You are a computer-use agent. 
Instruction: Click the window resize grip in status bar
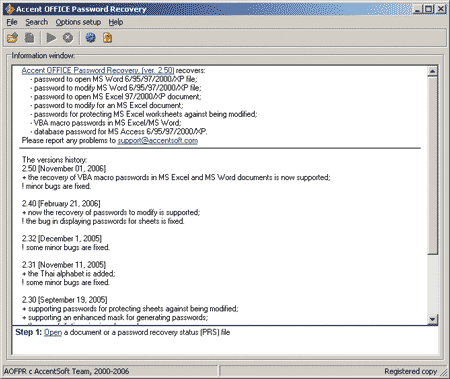click(x=443, y=372)
